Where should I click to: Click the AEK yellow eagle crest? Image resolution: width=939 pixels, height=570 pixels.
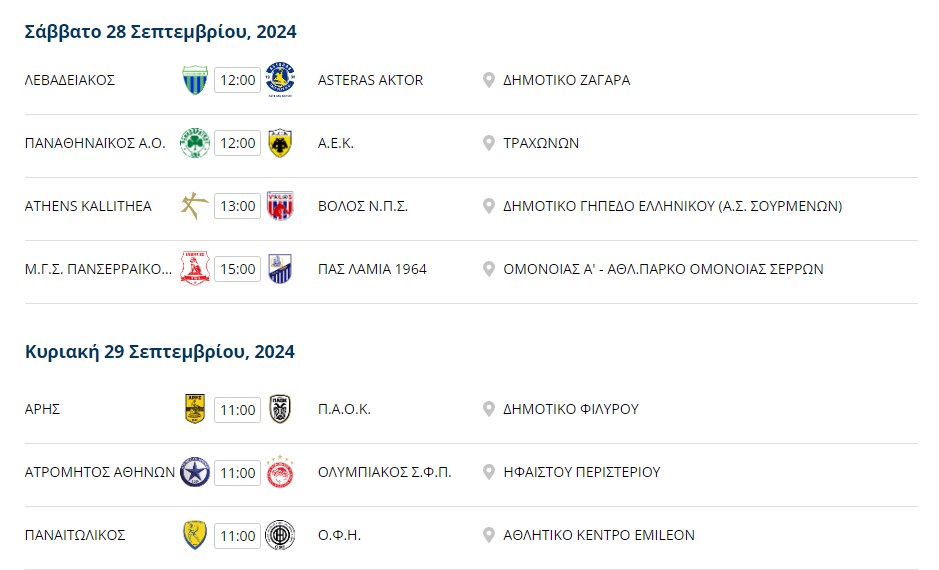[x=280, y=143]
